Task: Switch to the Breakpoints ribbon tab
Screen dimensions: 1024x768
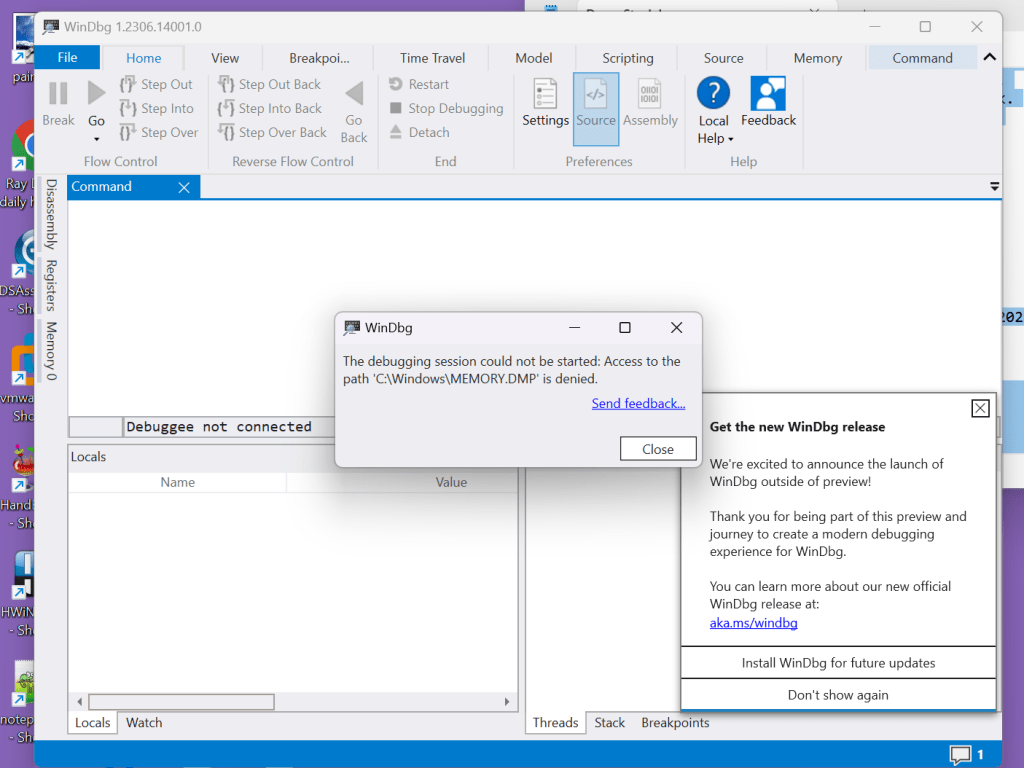Action: 319,58
